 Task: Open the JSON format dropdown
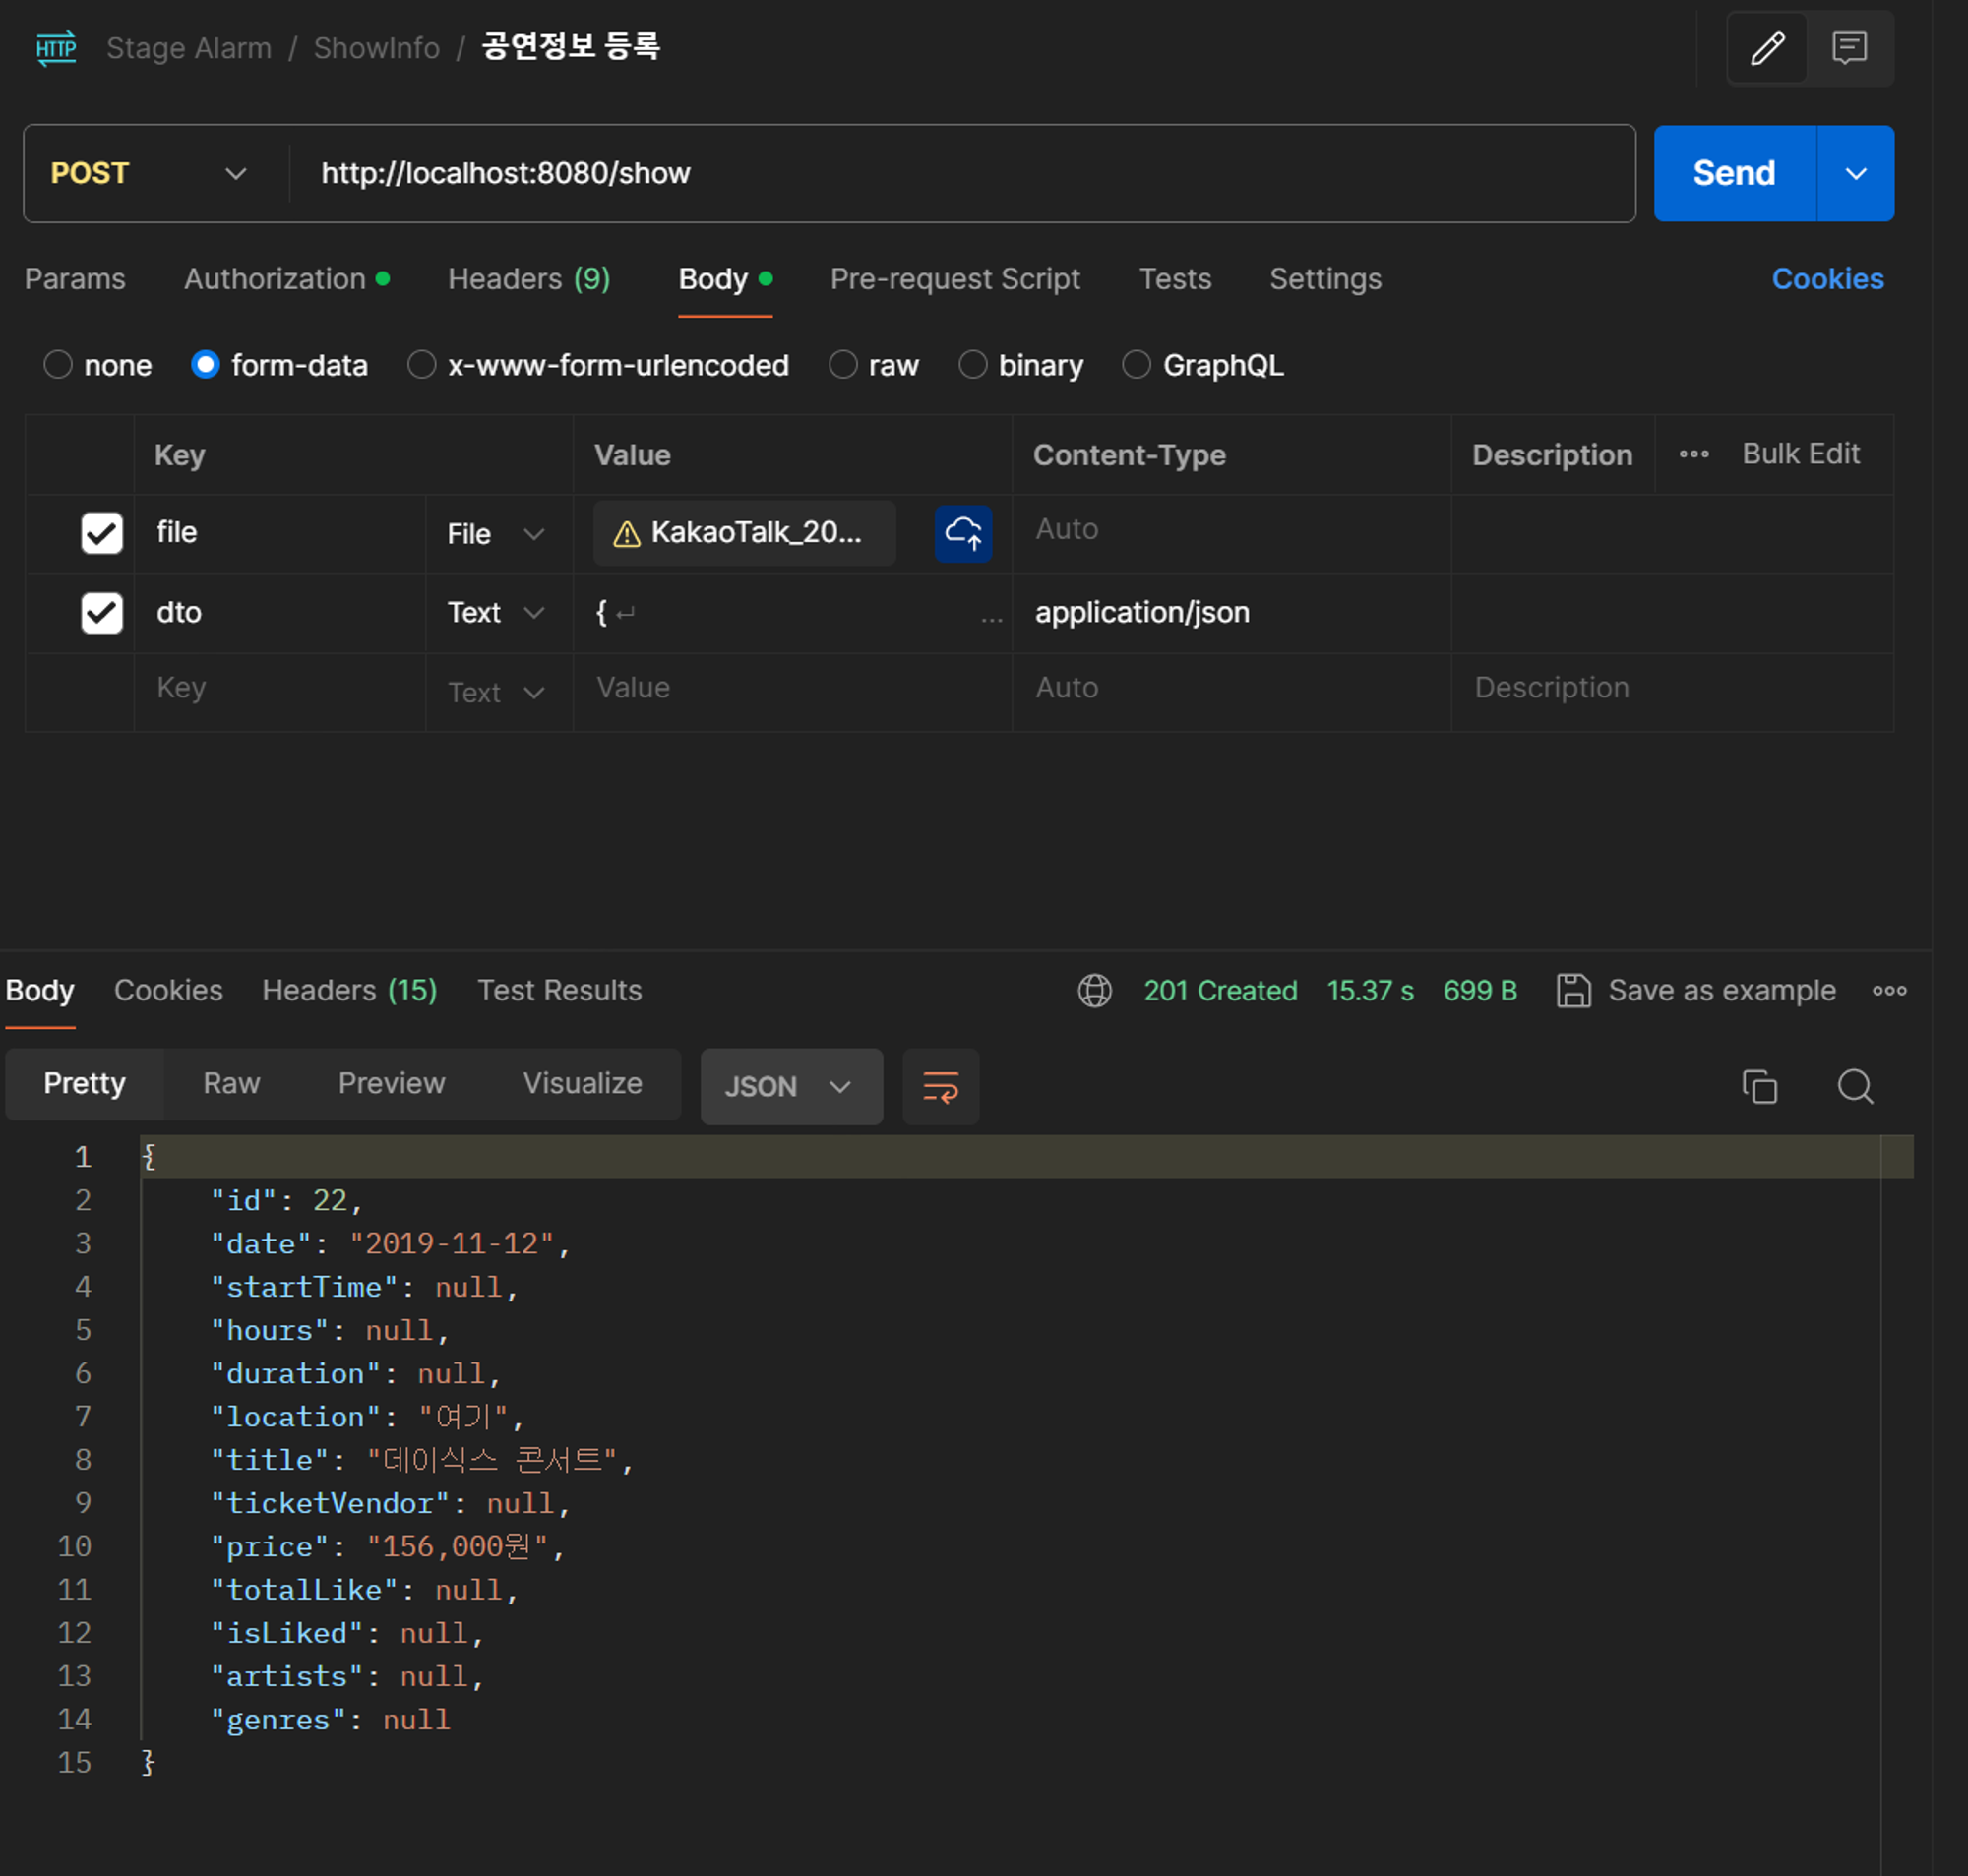tap(790, 1086)
